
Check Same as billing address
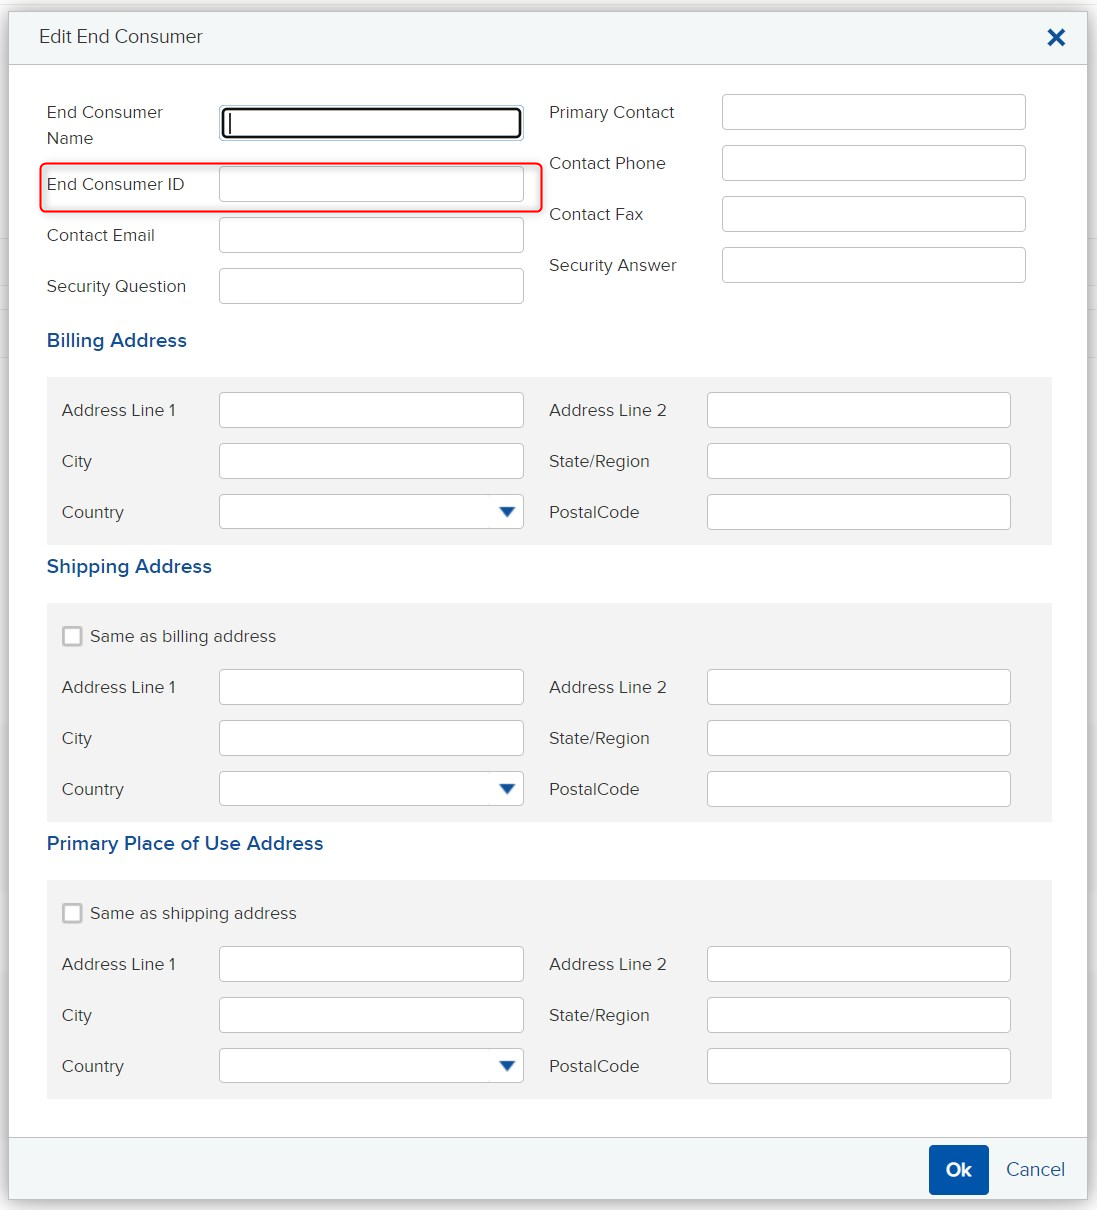pyautogui.click(x=72, y=636)
